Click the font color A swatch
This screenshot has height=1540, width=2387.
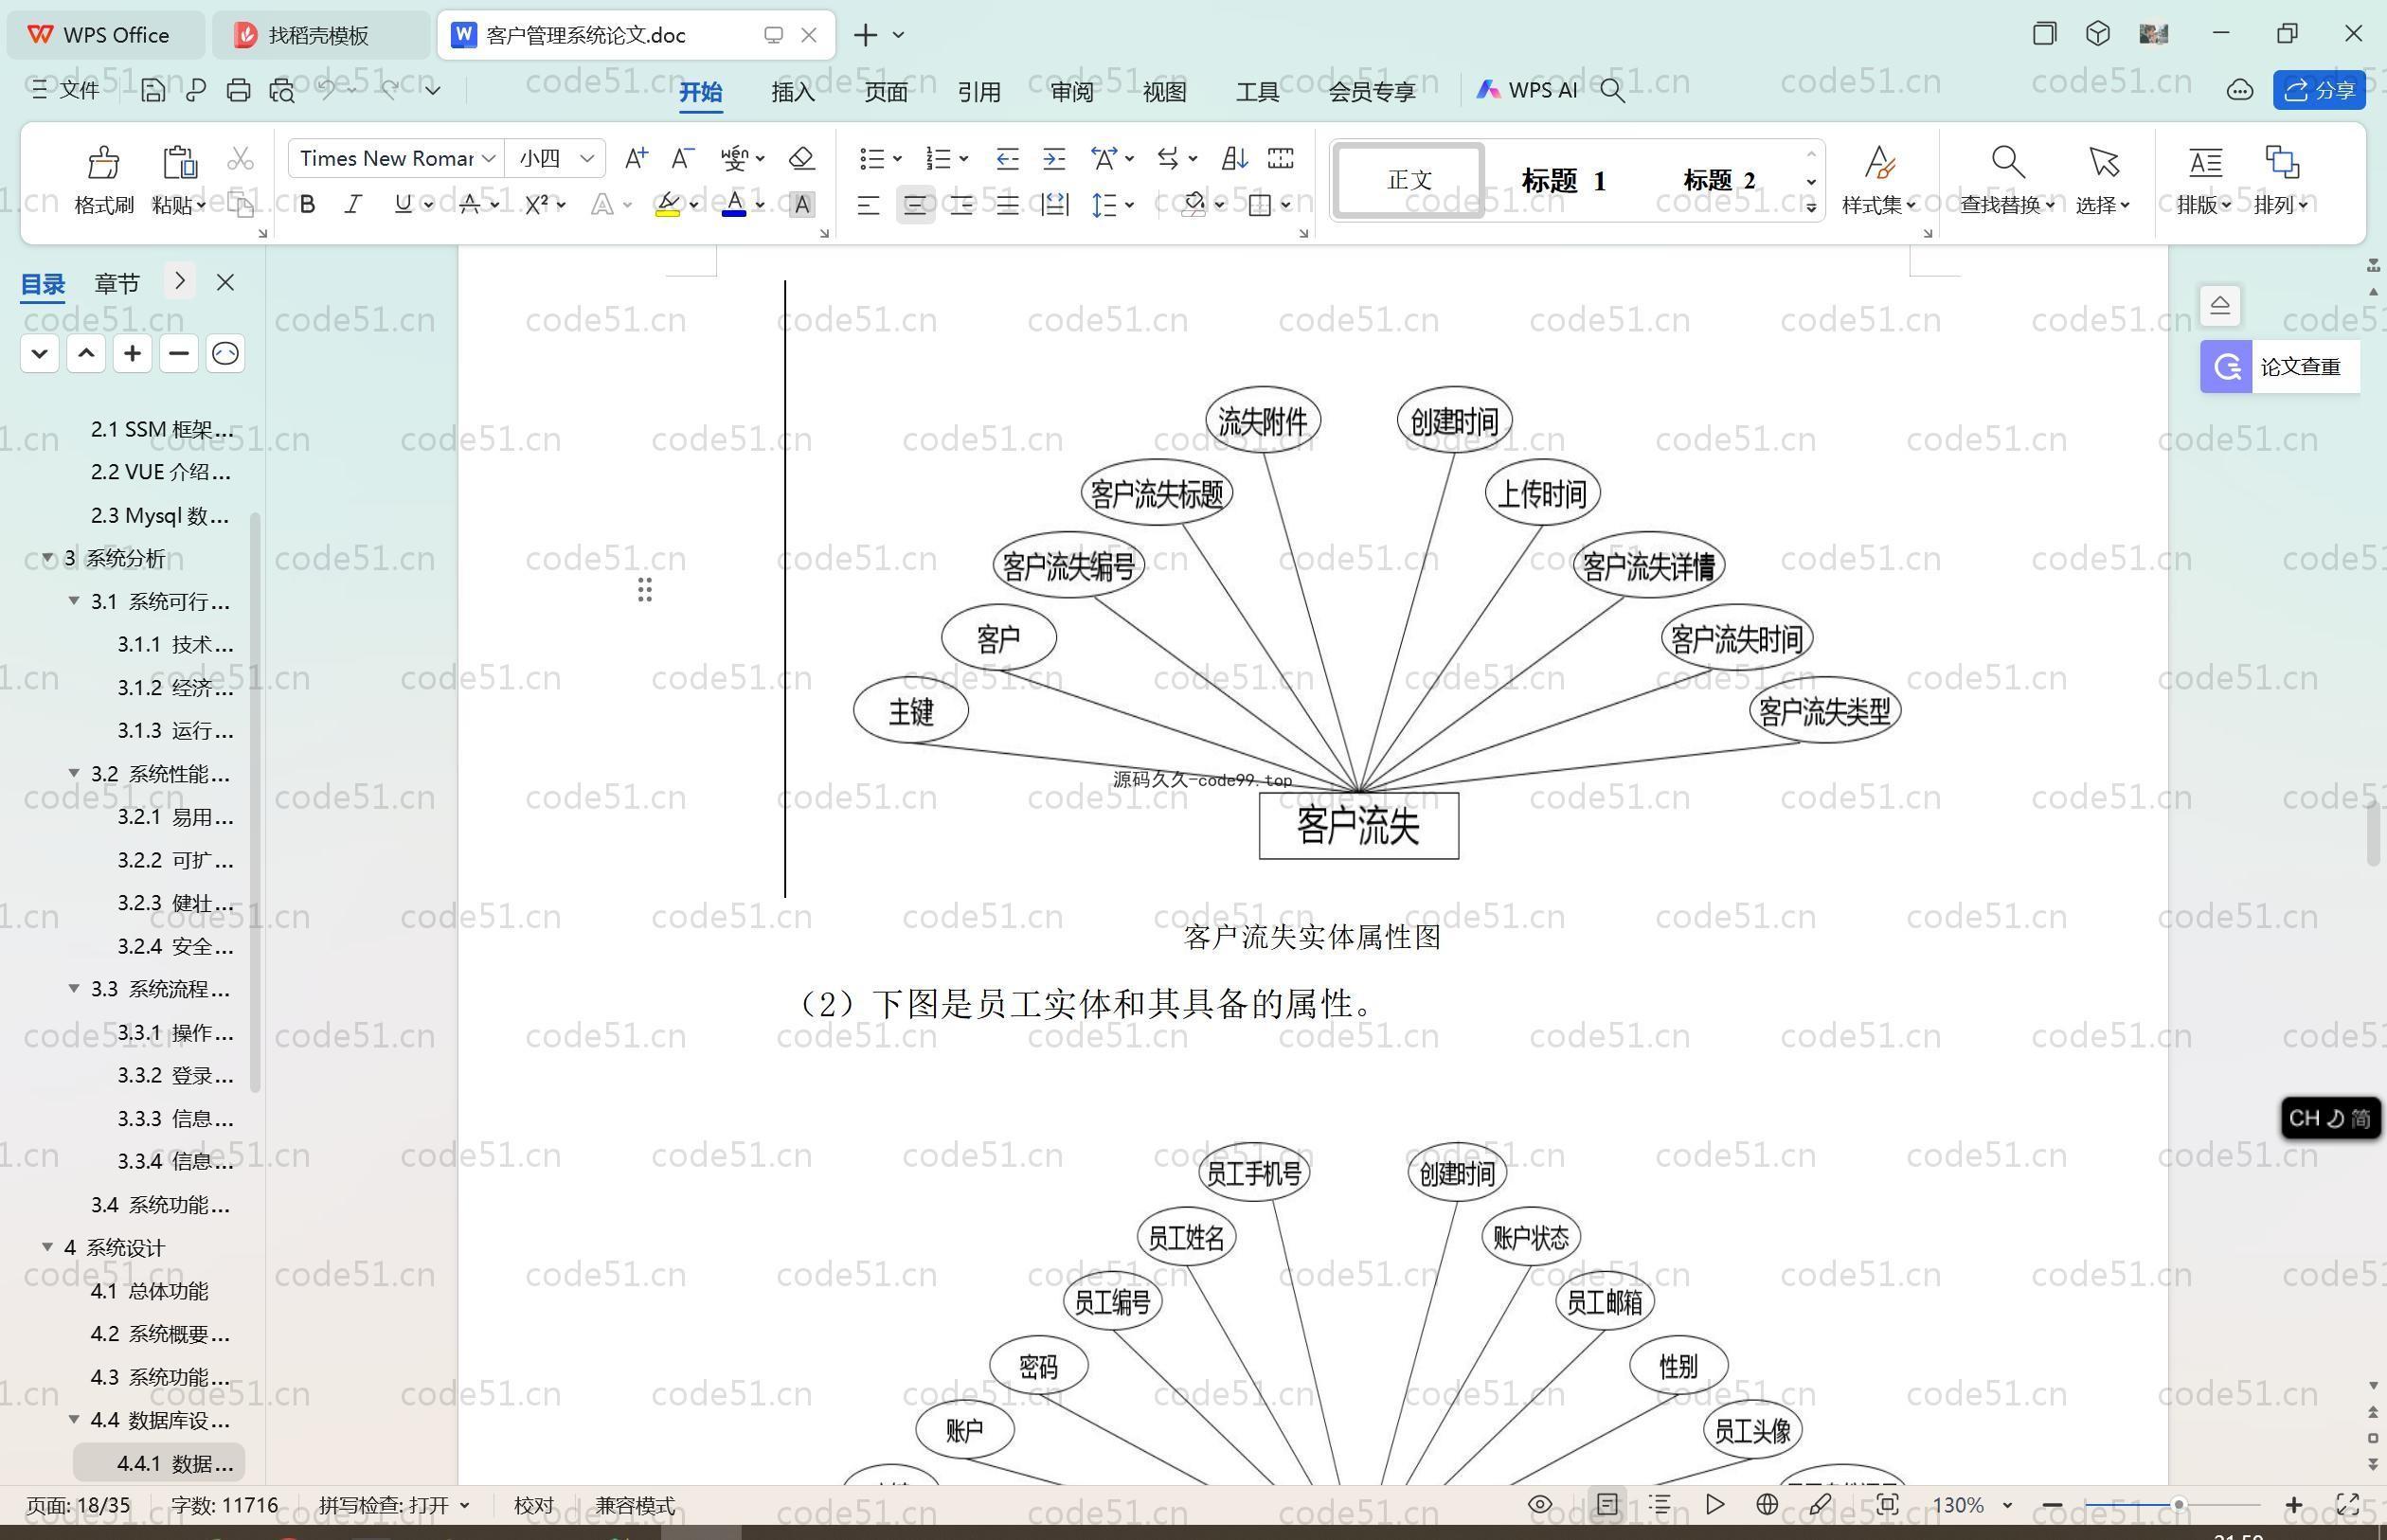(x=734, y=205)
